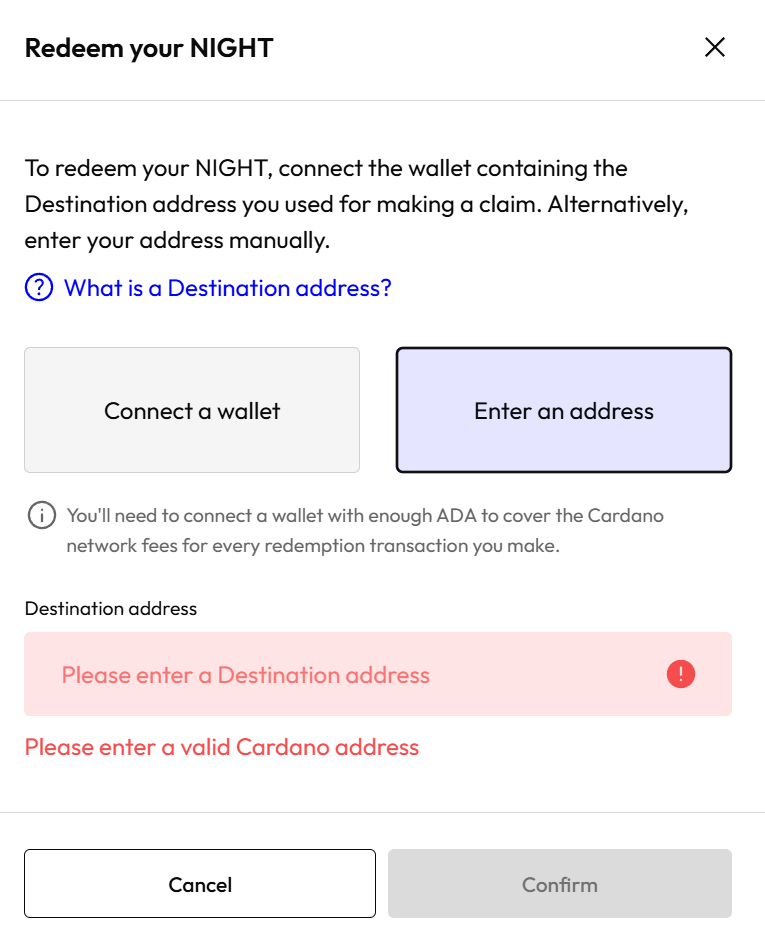Viewport: 765px width, 942px height.
Task: Click the "Destination address" field label
Action: pos(111,608)
